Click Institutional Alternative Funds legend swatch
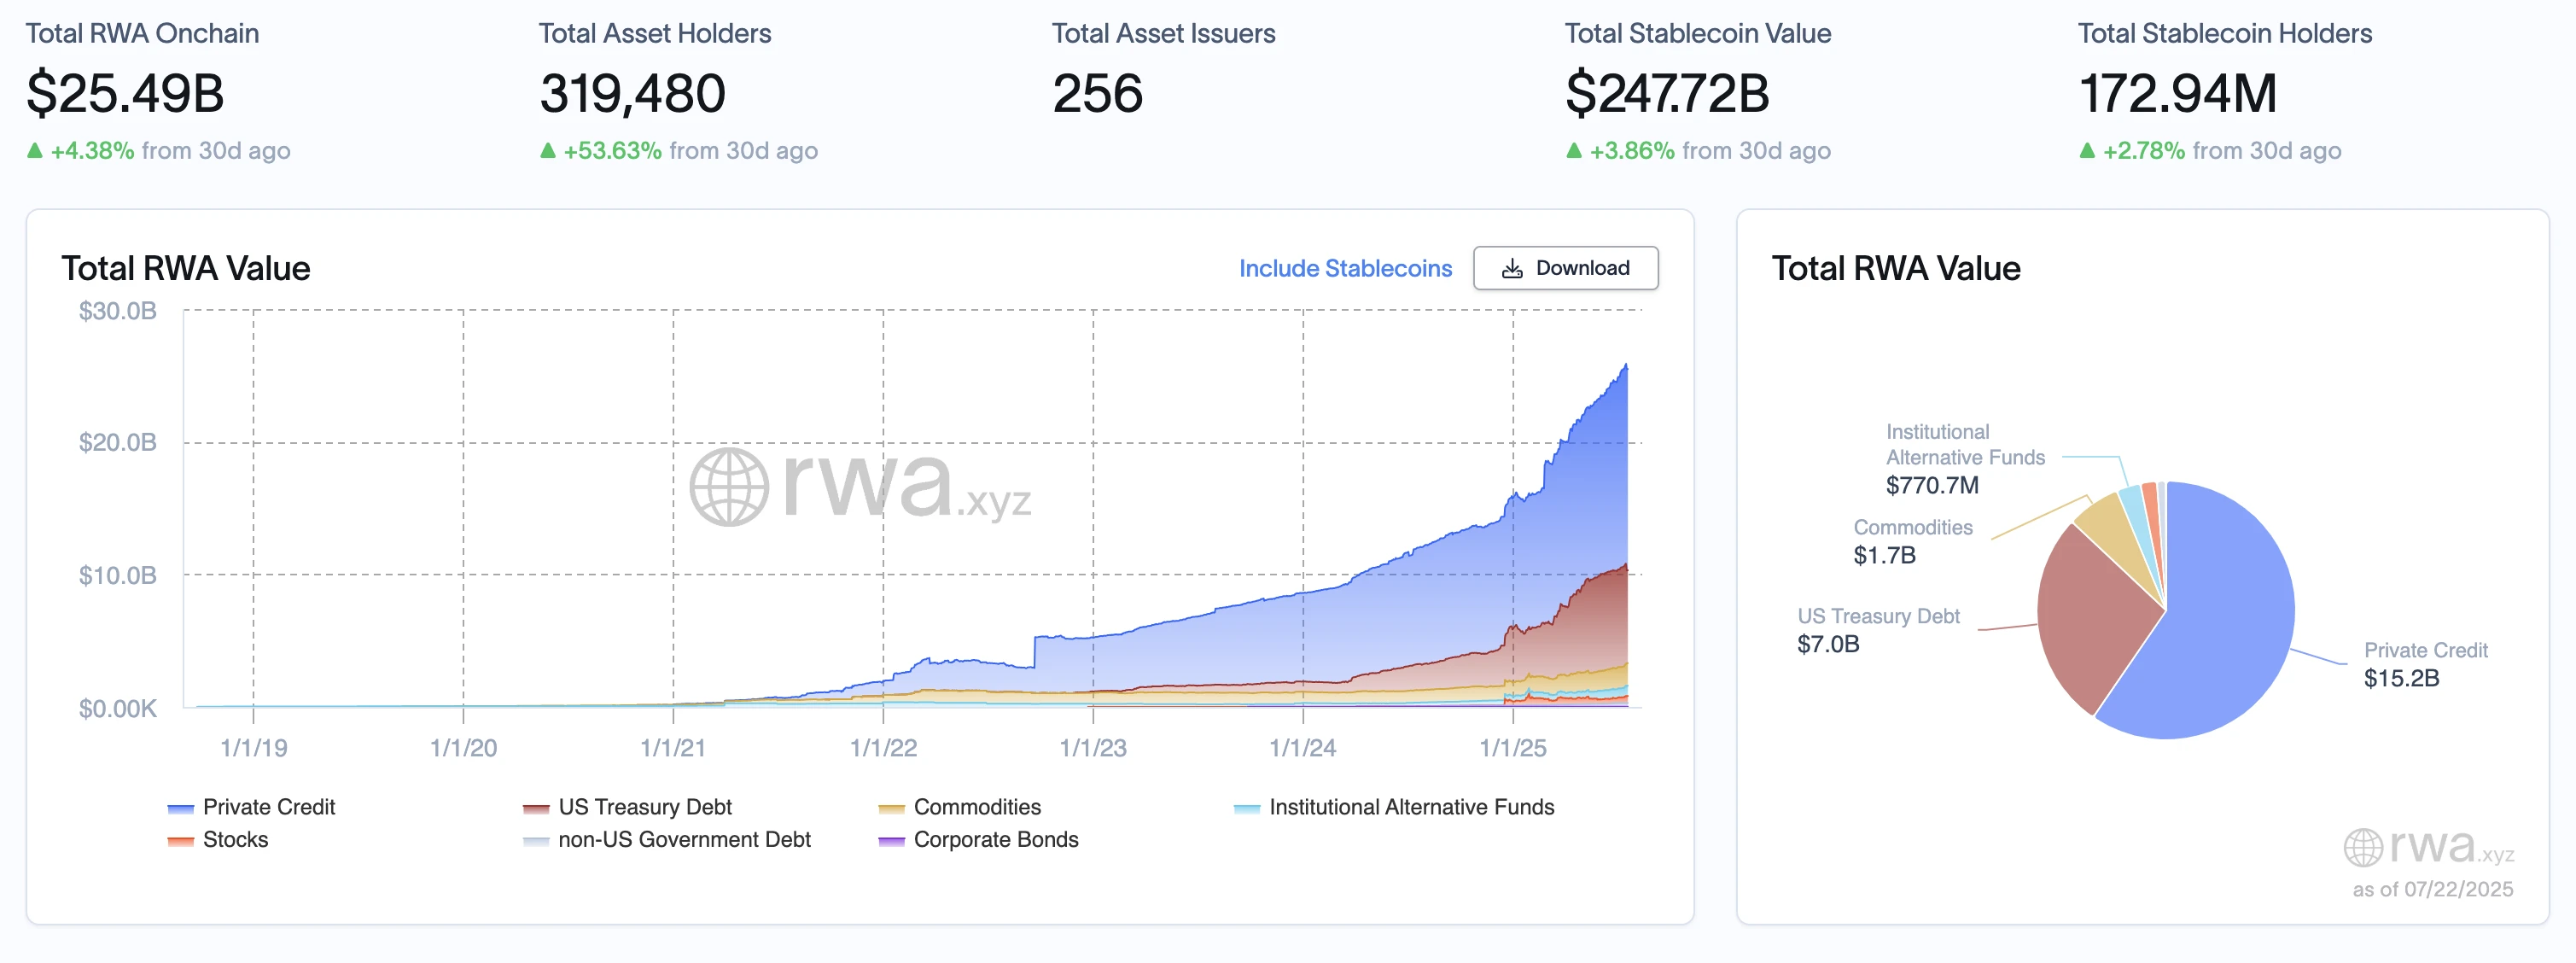This screenshot has width=2576, height=963. [1246, 808]
